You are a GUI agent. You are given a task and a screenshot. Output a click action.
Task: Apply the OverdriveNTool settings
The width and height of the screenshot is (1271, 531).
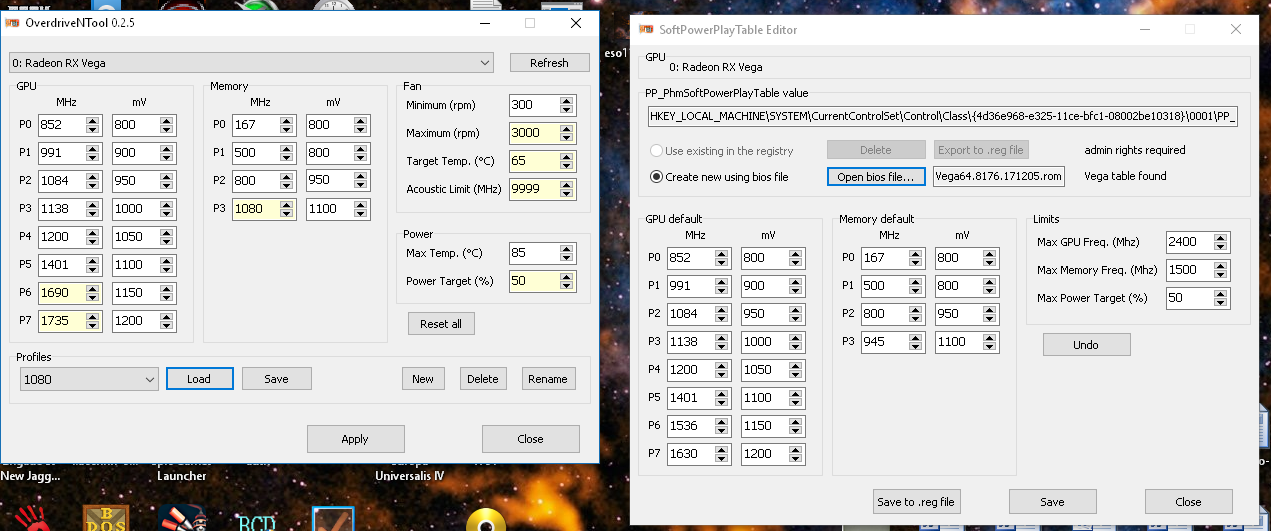pos(355,439)
